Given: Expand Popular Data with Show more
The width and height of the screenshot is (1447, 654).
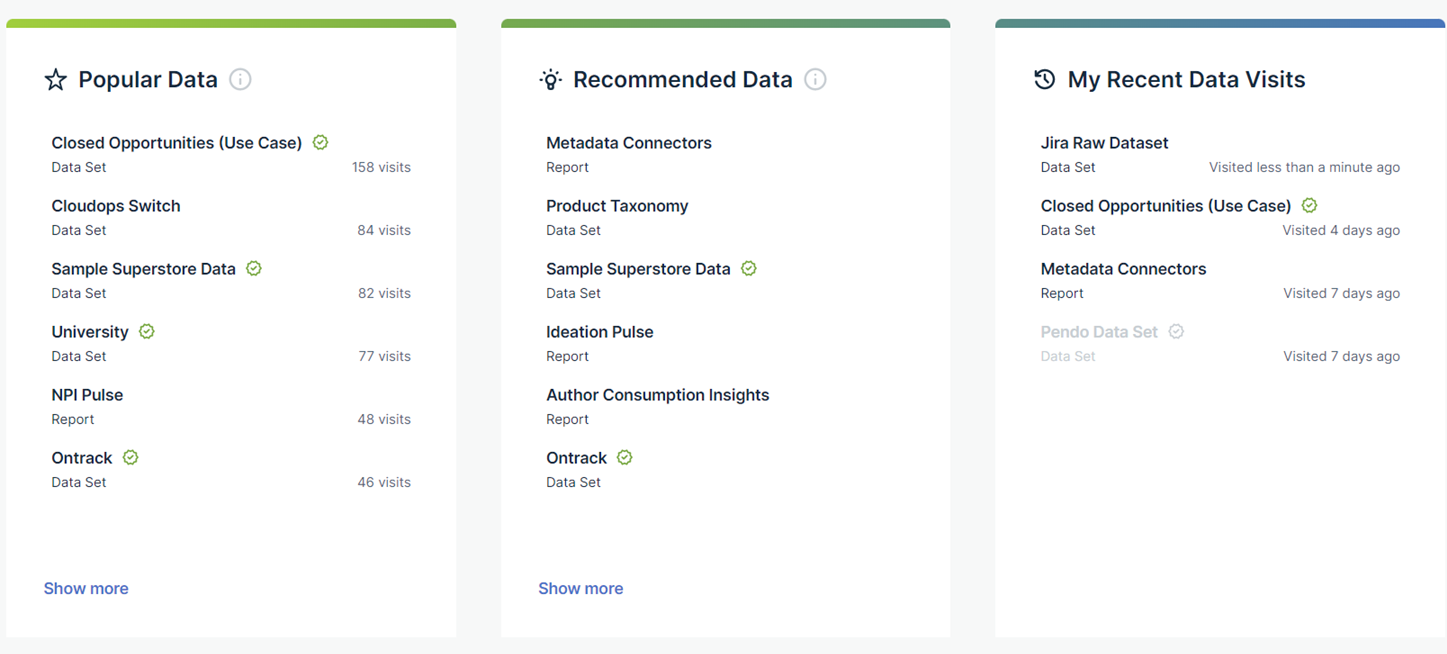Looking at the screenshot, I should (x=86, y=589).
